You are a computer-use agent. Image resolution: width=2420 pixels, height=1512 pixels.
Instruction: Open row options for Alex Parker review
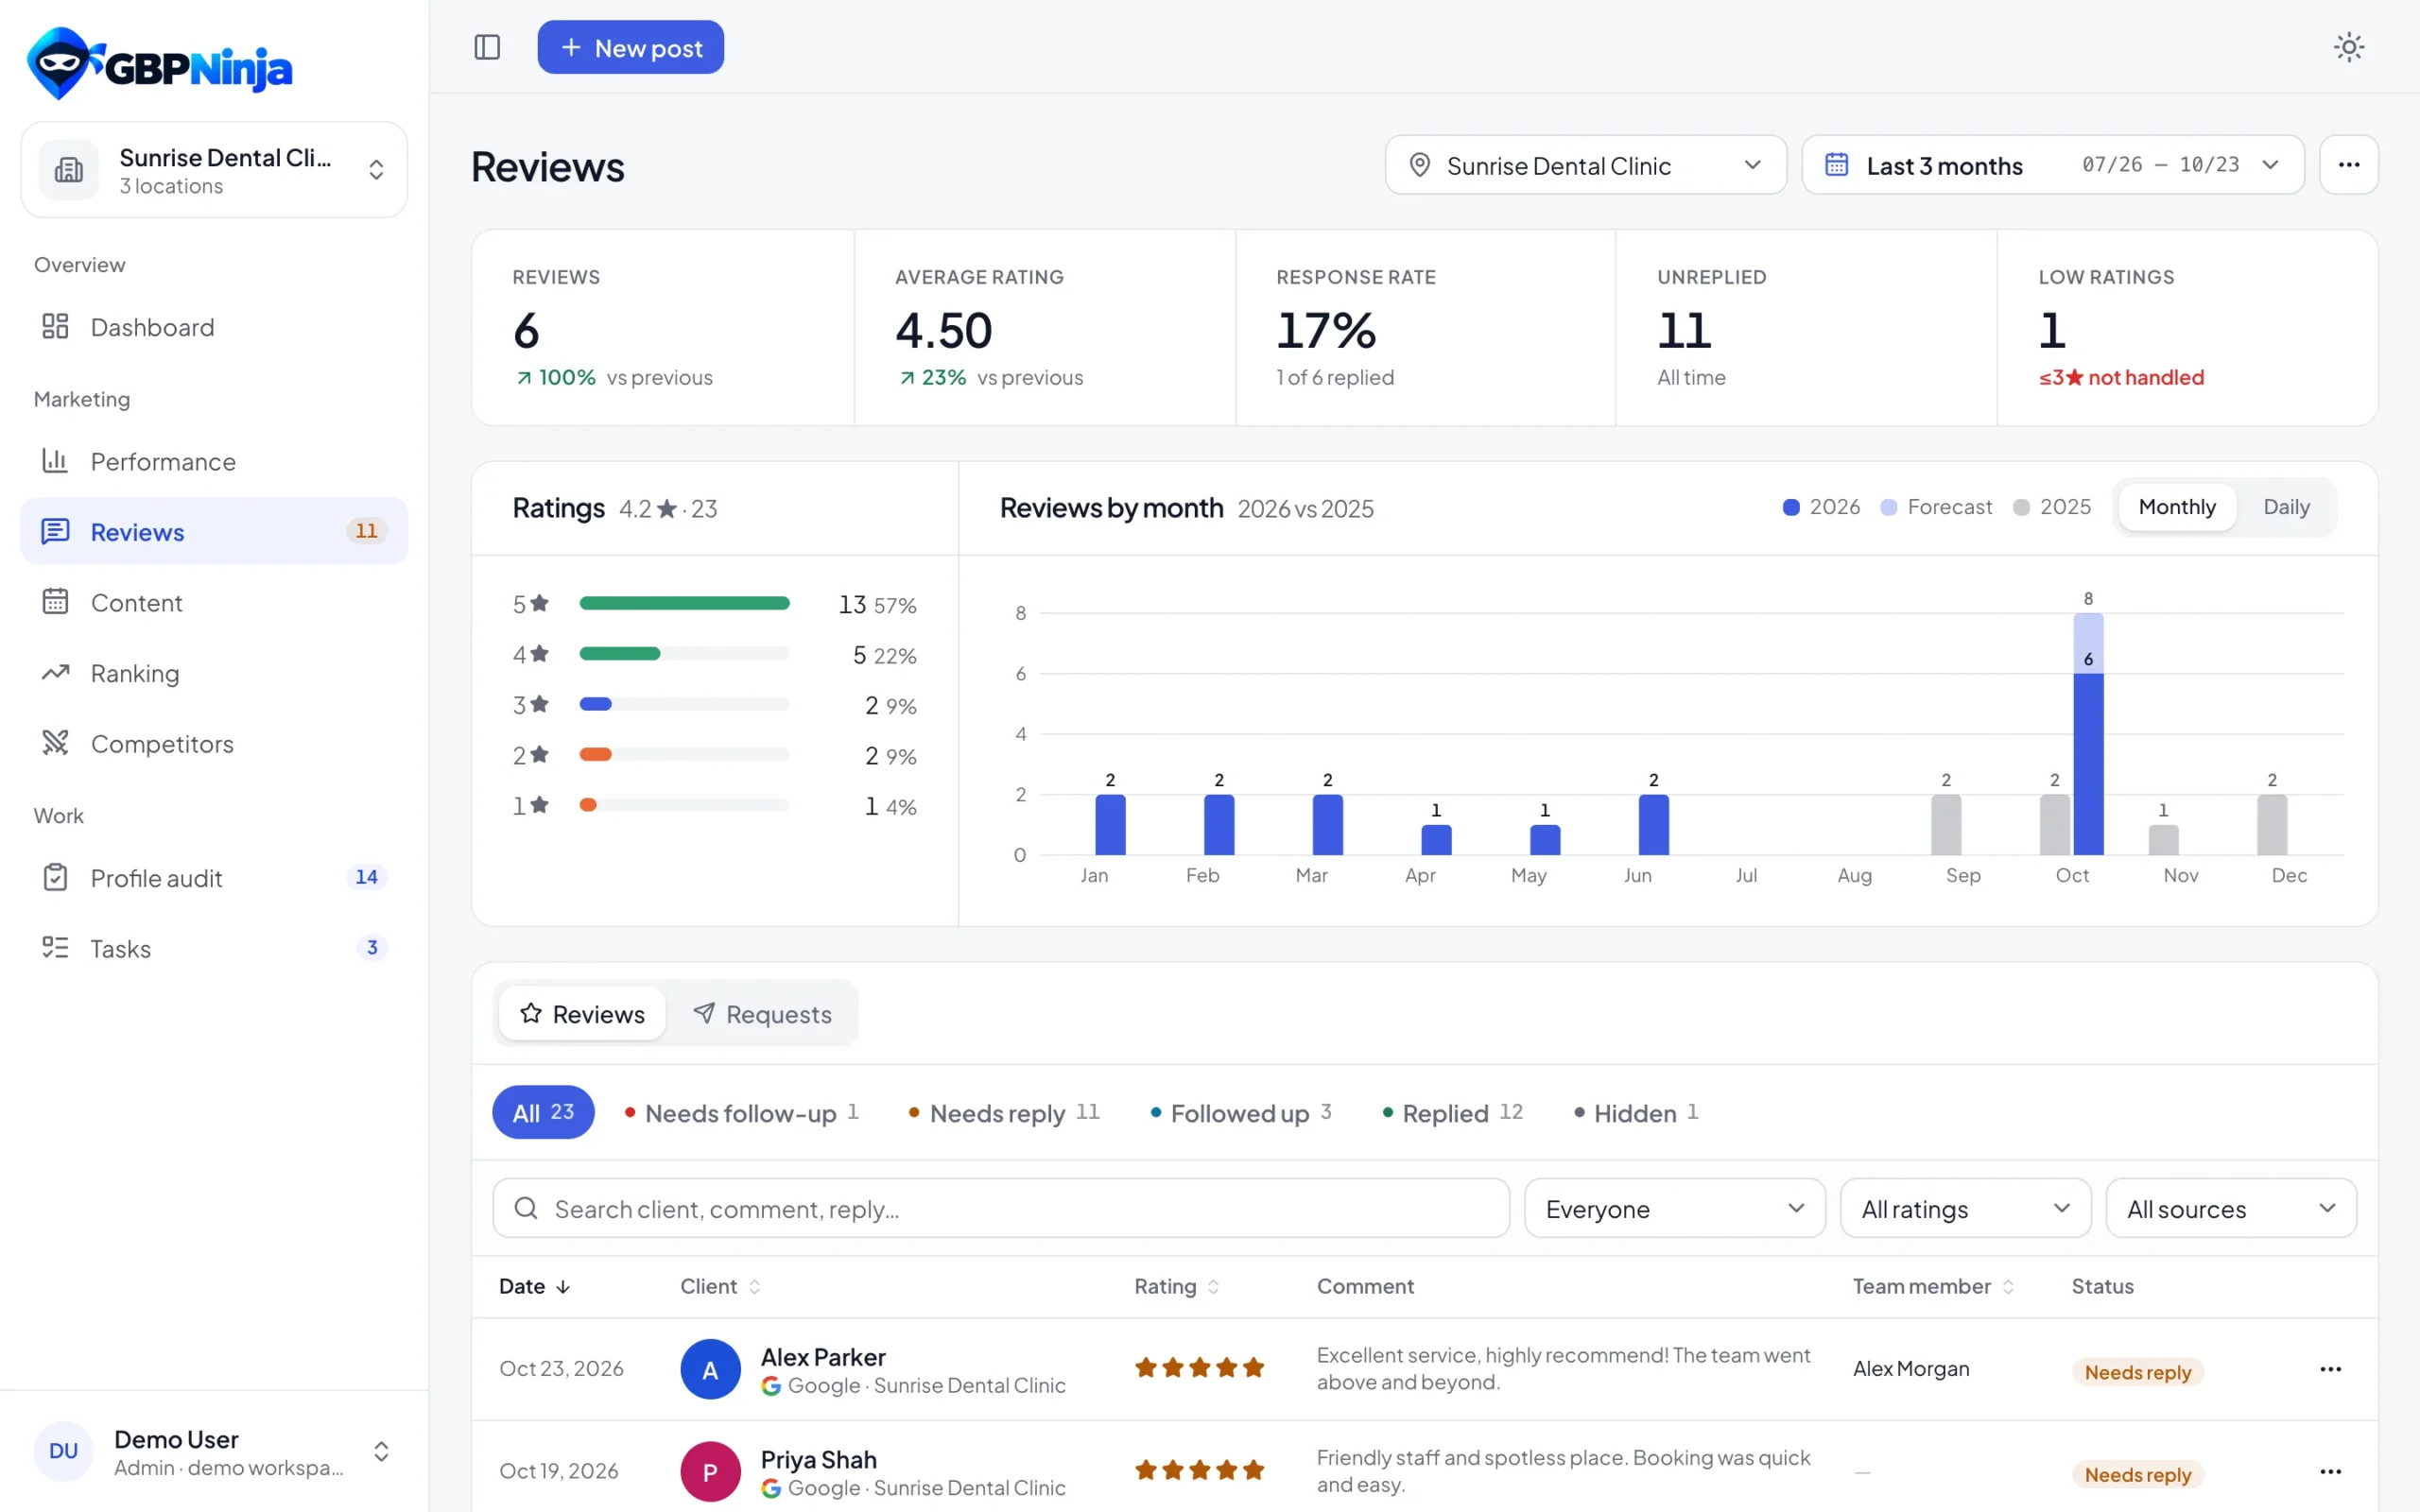coord(2330,1369)
